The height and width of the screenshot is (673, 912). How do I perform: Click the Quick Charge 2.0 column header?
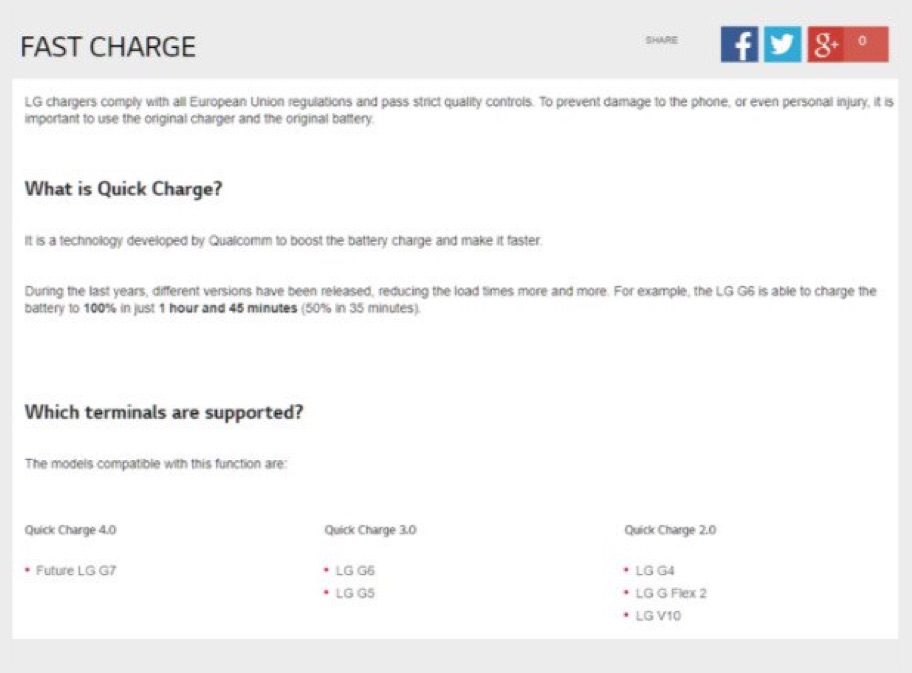point(670,530)
